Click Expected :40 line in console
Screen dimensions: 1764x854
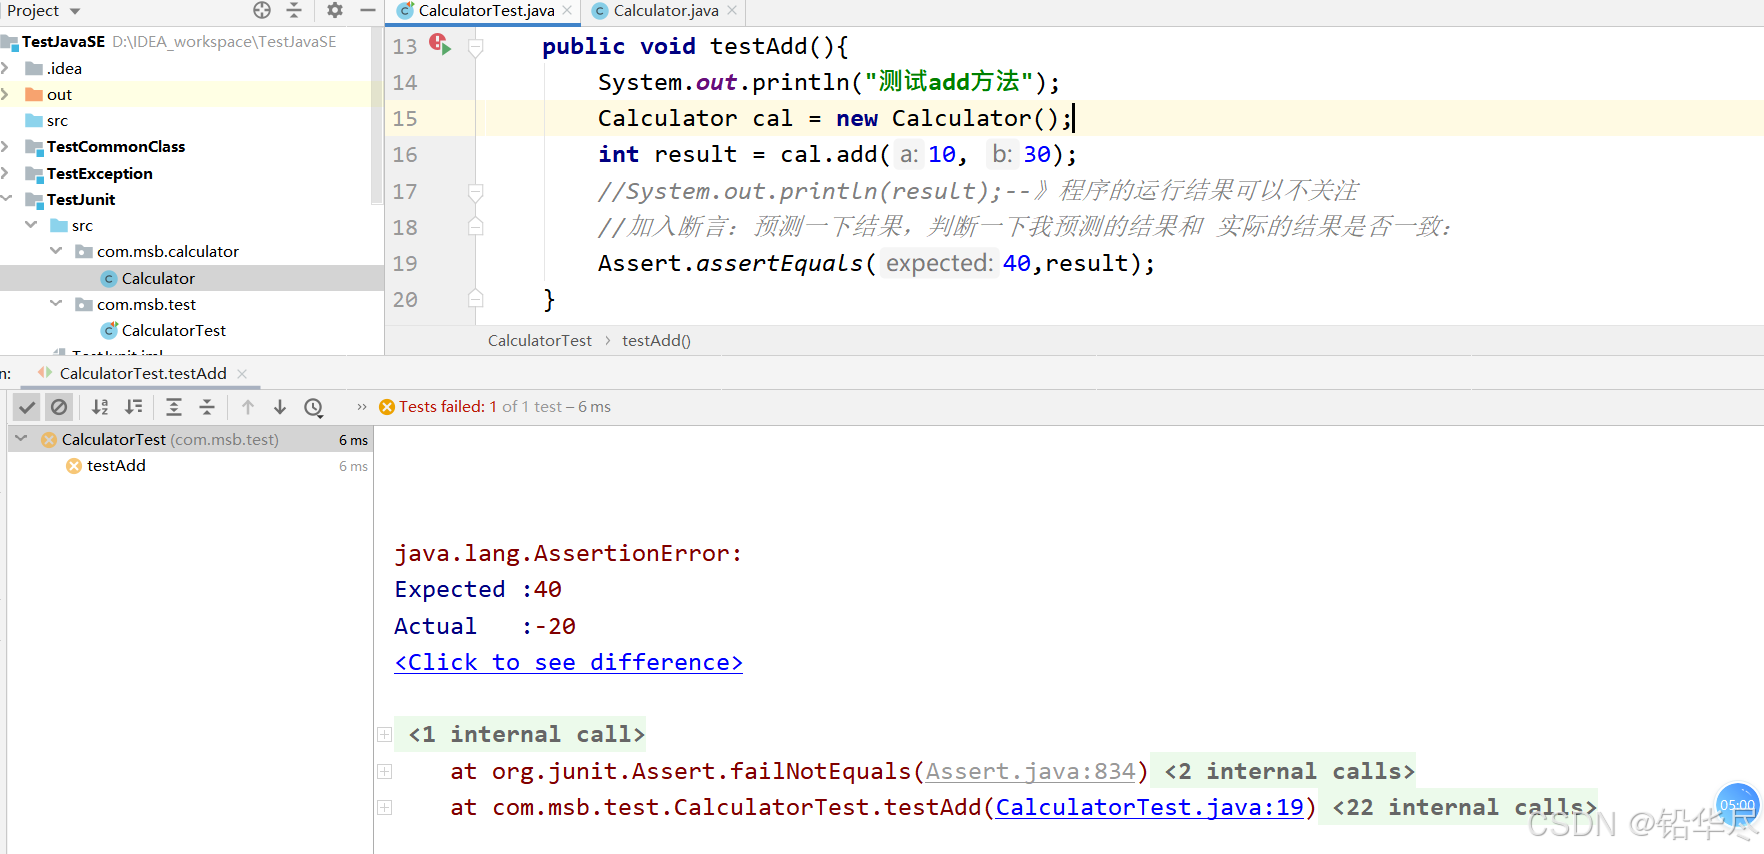pyautogui.click(x=478, y=590)
